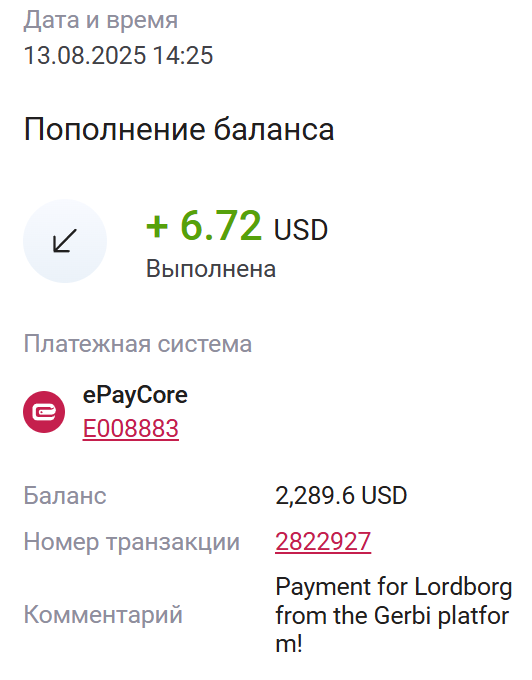532x680 pixels.
Task: Open the E008883 account link
Action: tap(131, 428)
